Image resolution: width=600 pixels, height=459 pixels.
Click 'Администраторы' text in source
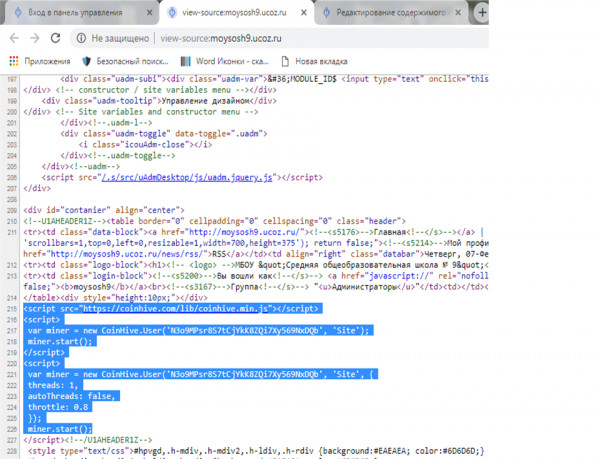click(359, 287)
